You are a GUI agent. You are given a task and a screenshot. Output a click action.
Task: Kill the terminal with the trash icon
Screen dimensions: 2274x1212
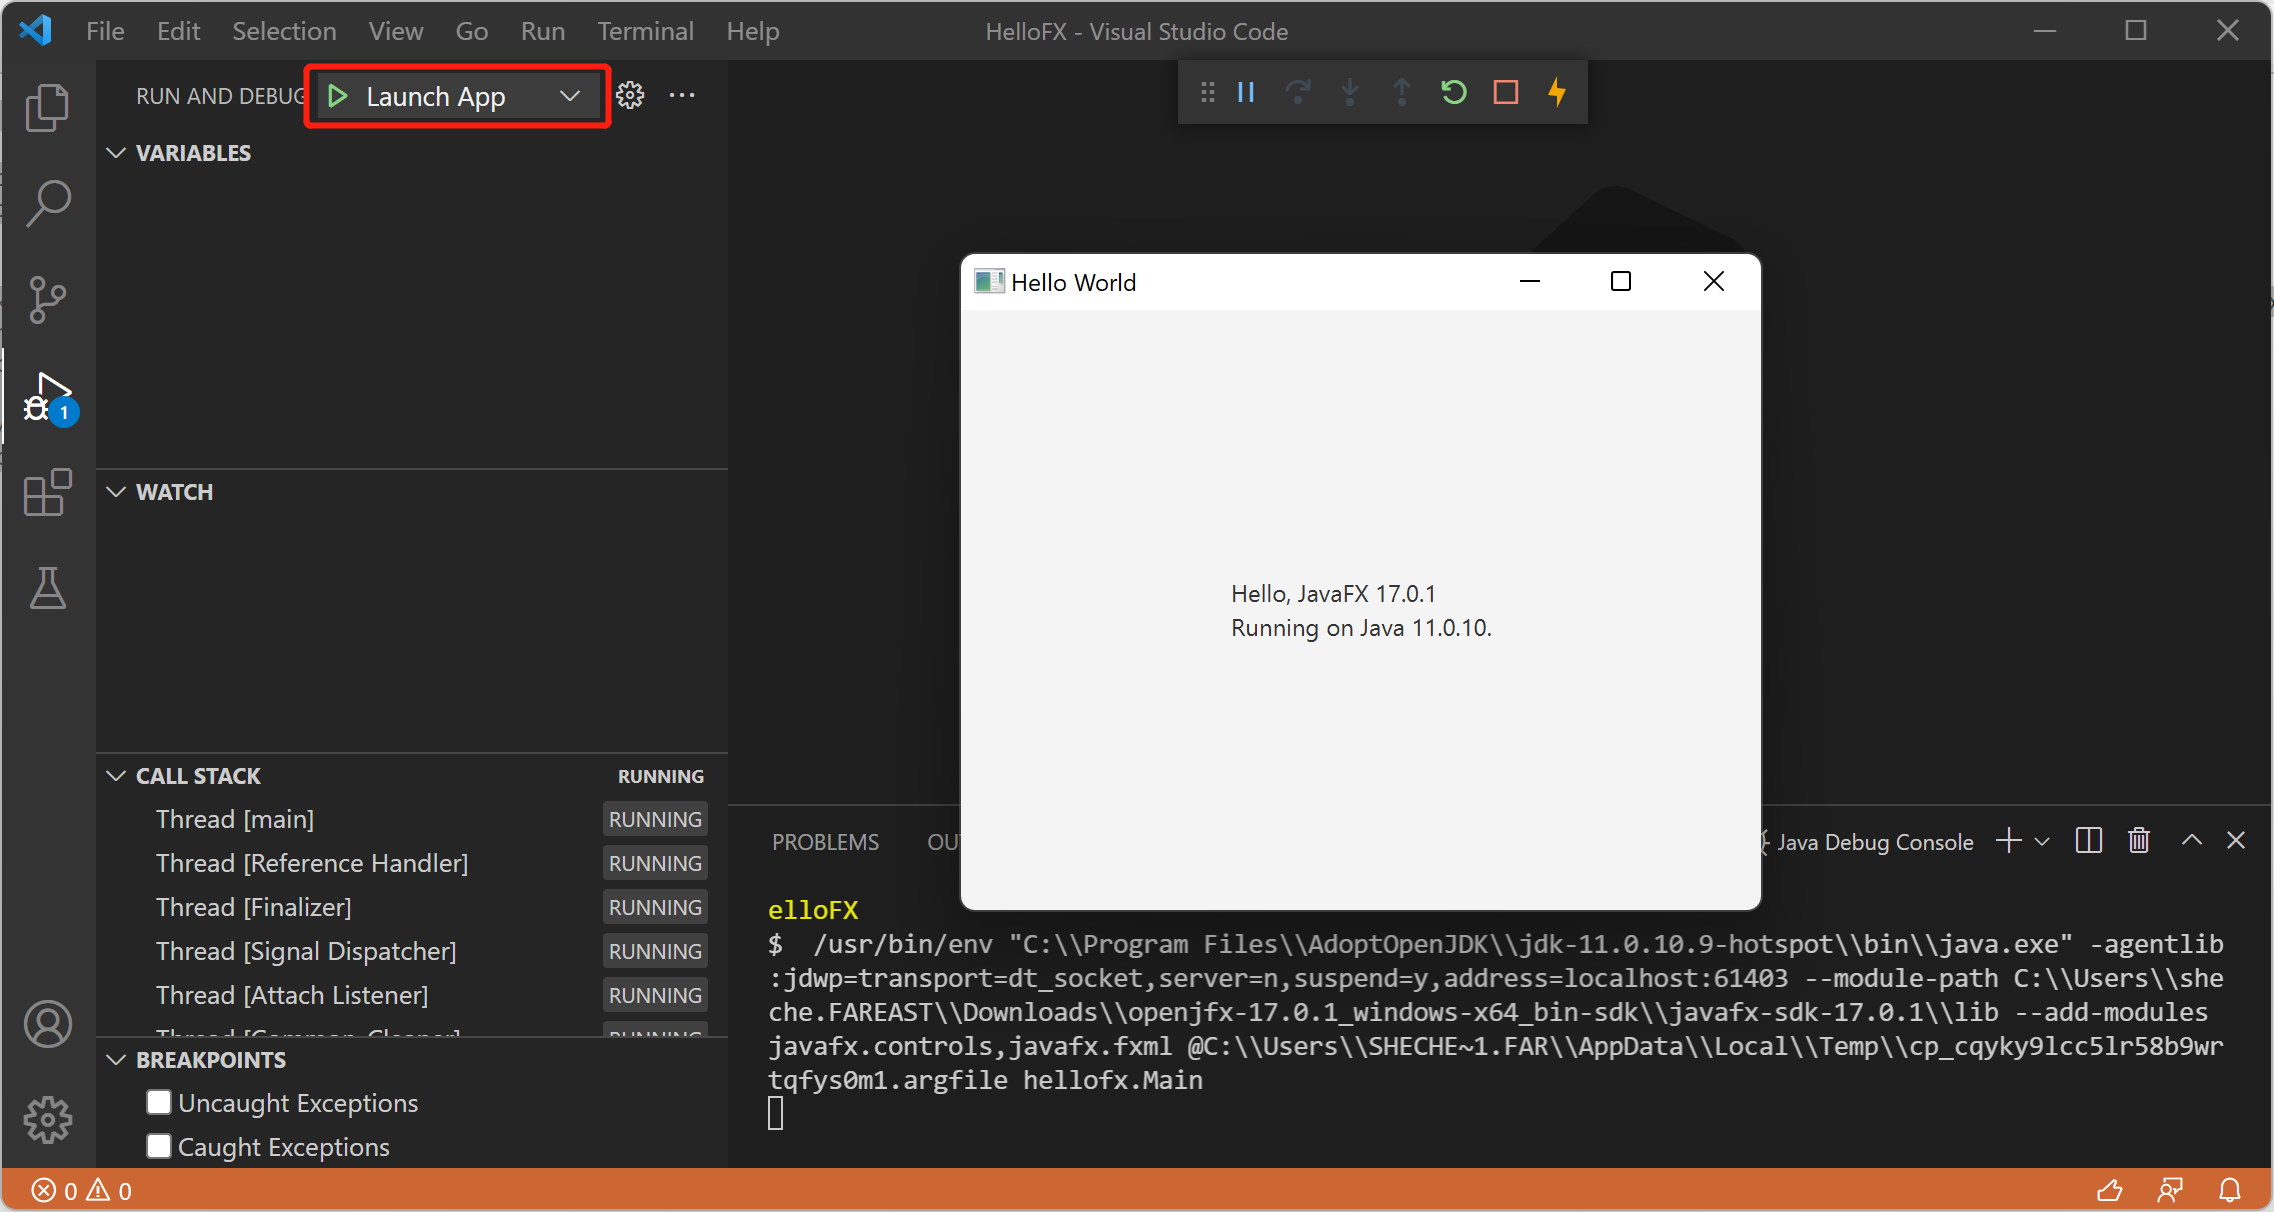(2139, 841)
